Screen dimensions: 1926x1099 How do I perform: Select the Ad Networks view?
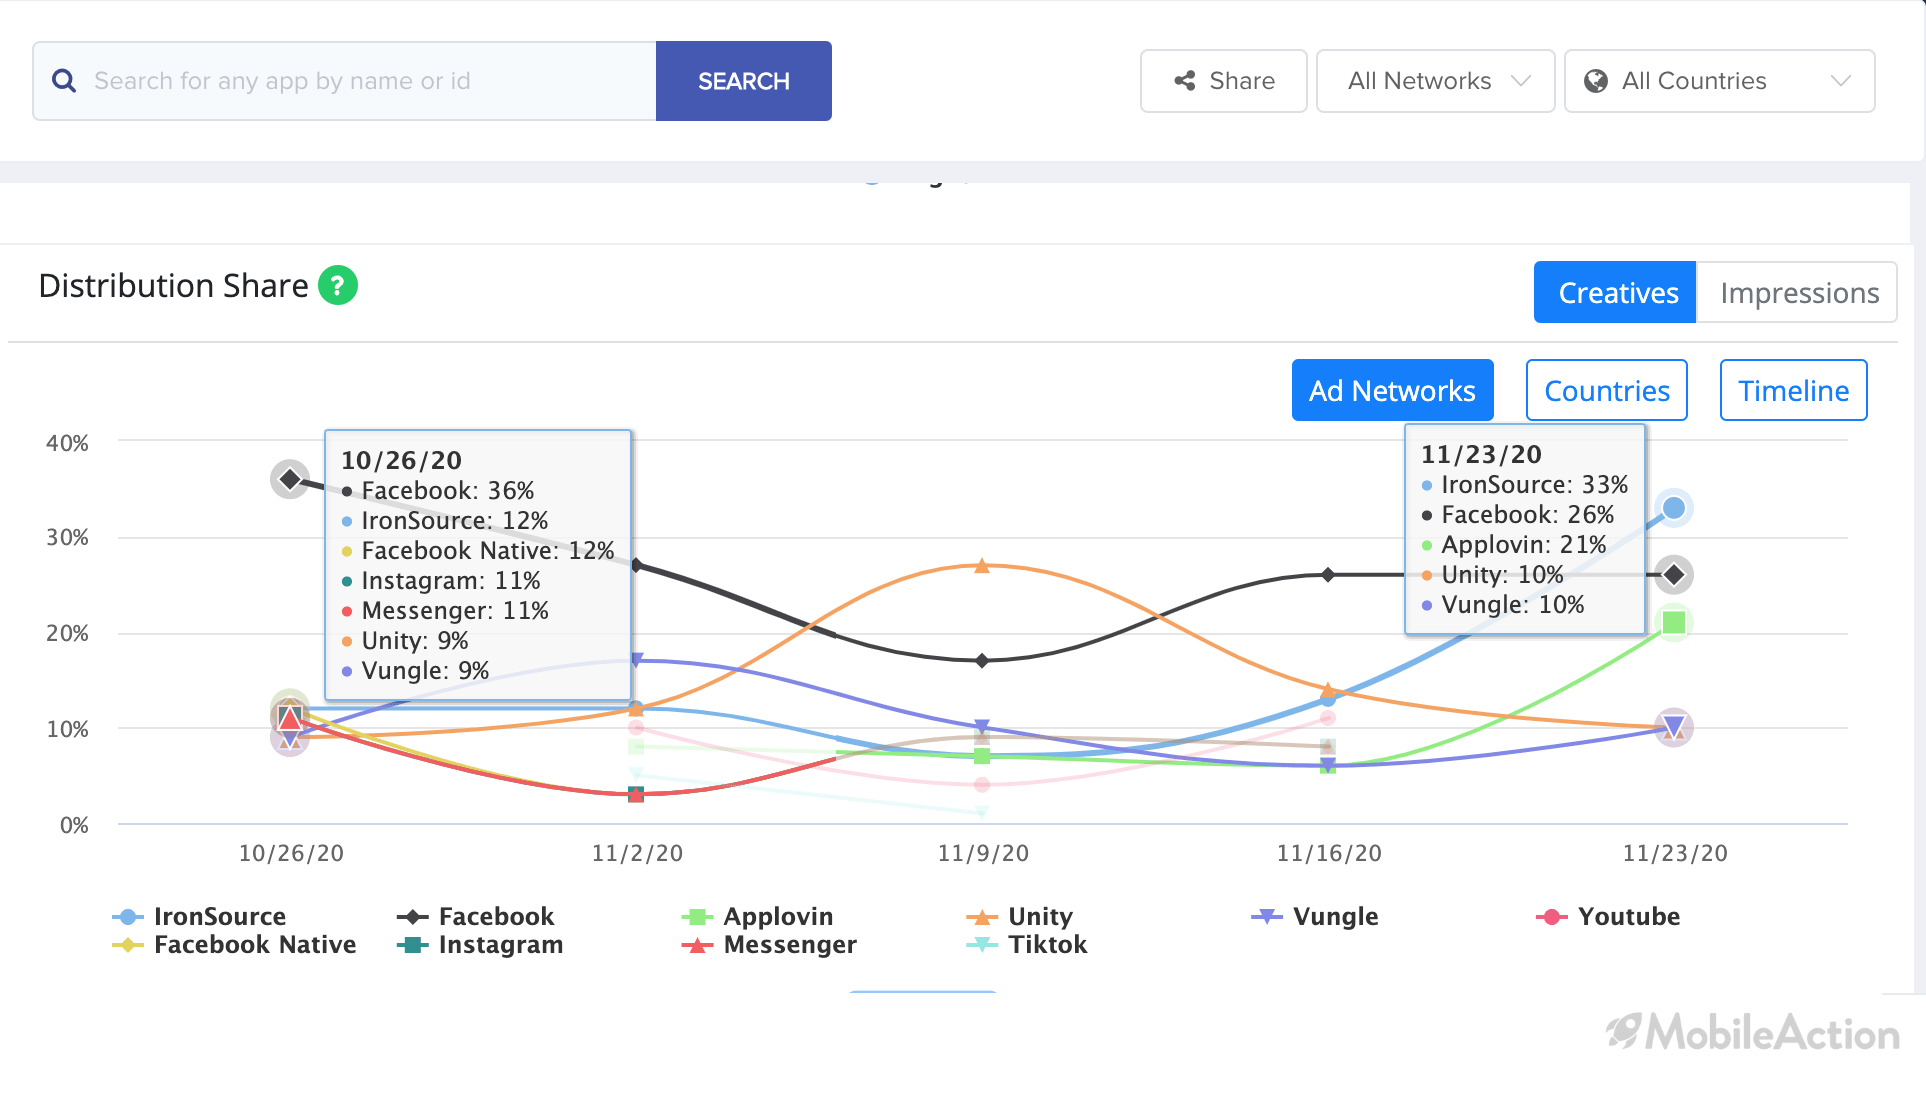pos(1393,390)
